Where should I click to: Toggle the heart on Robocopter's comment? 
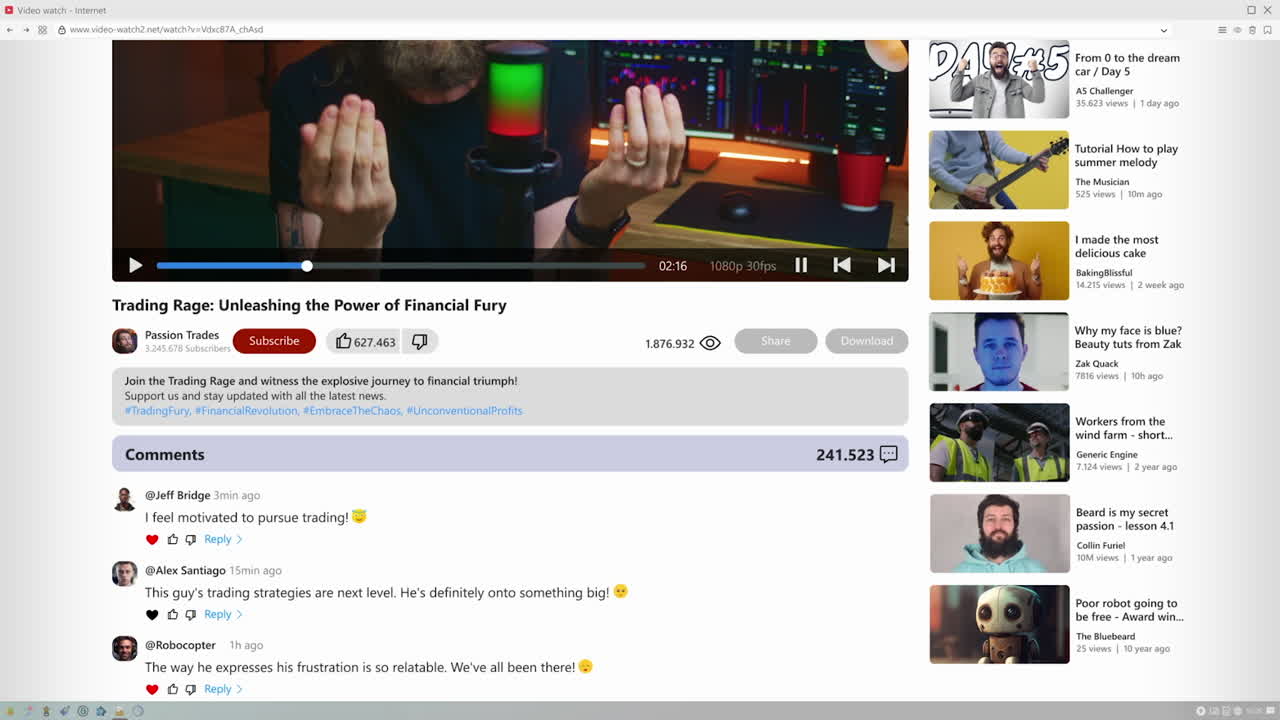pyautogui.click(x=152, y=690)
